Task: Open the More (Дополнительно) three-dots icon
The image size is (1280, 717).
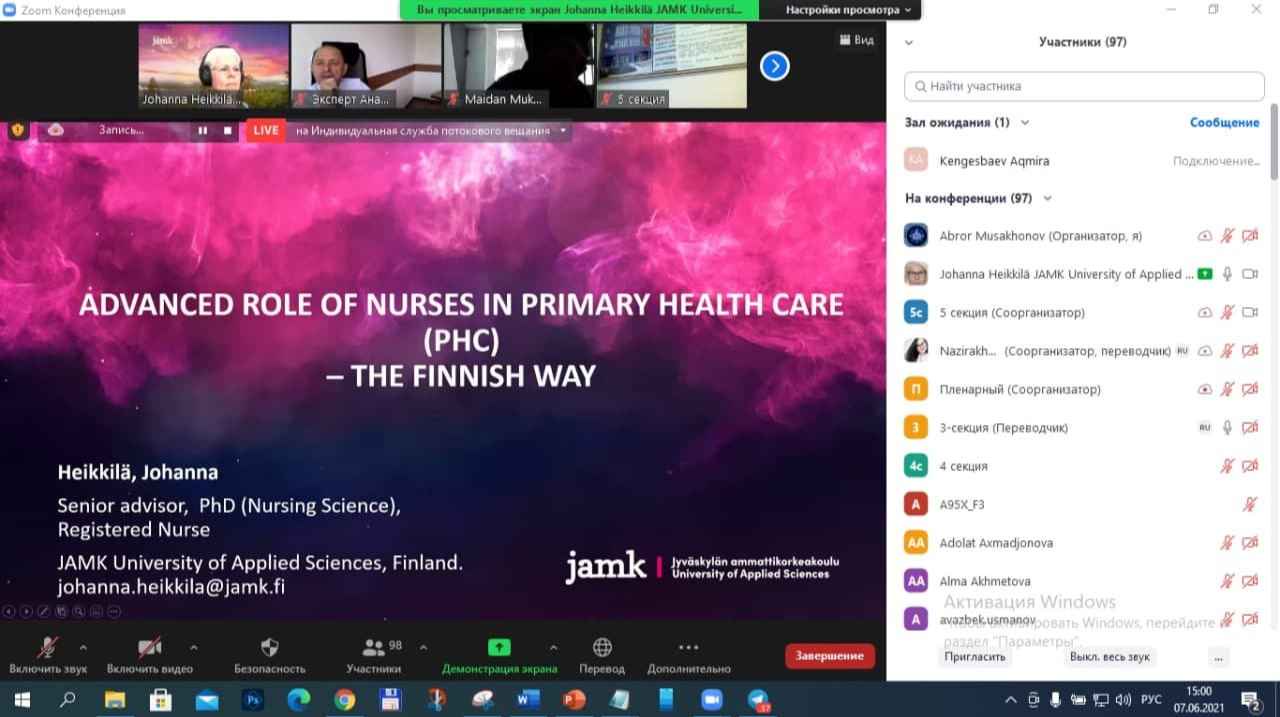Action: coord(688,648)
